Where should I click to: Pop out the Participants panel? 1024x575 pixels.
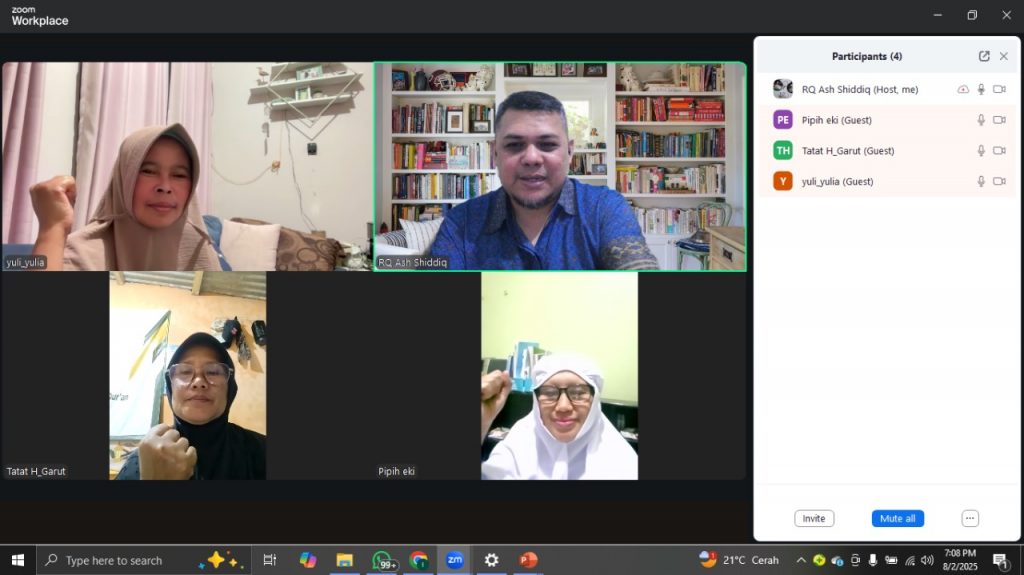(x=984, y=57)
